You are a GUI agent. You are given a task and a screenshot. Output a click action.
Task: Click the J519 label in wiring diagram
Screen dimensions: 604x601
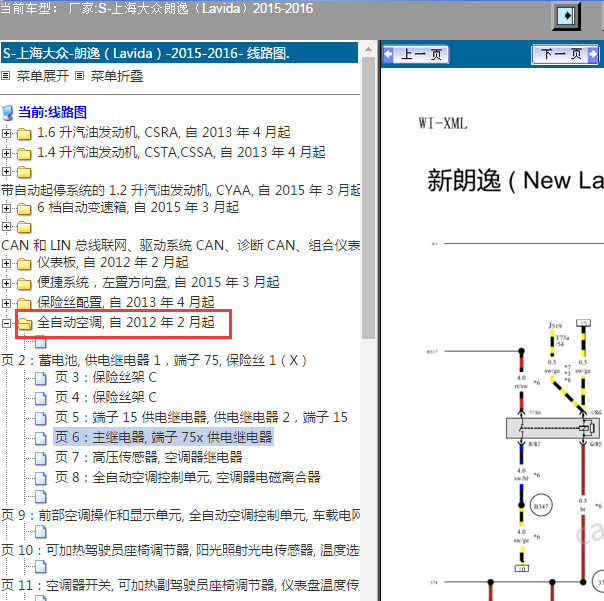point(555,326)
